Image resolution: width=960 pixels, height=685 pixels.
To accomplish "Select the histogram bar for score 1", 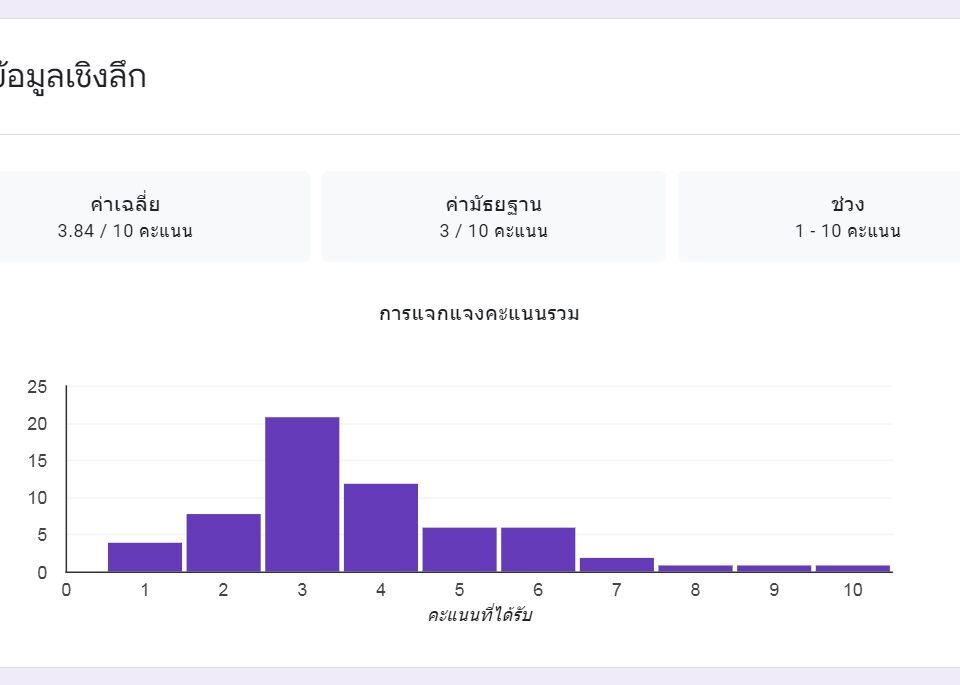I will point(145,557).
